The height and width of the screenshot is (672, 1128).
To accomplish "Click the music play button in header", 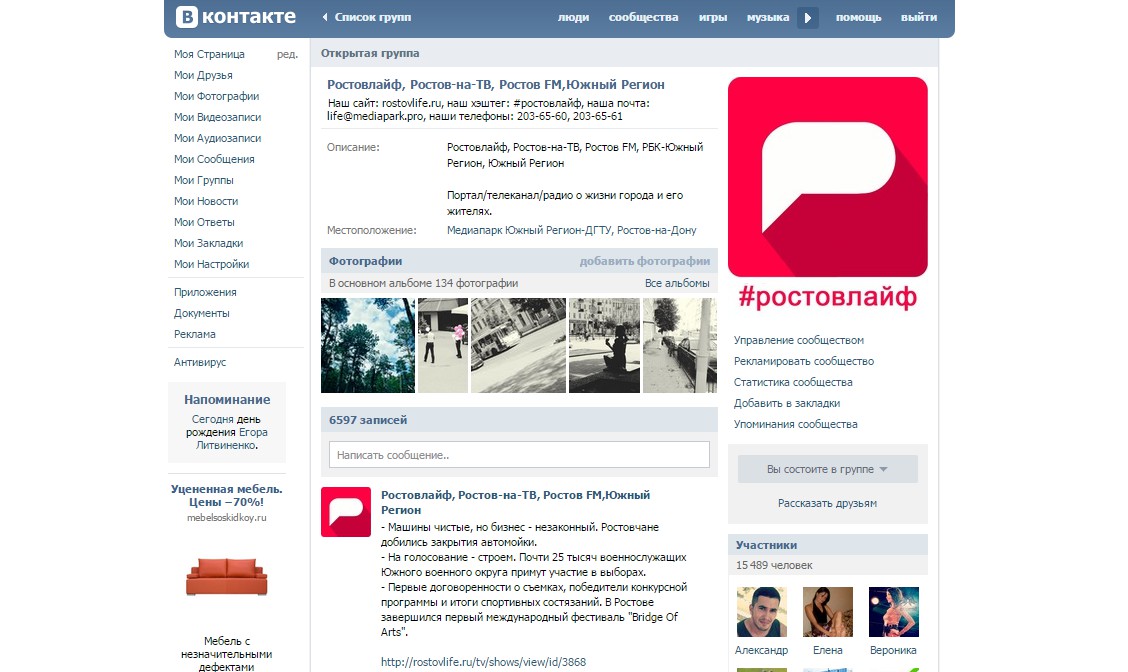I will pos(807,18).
